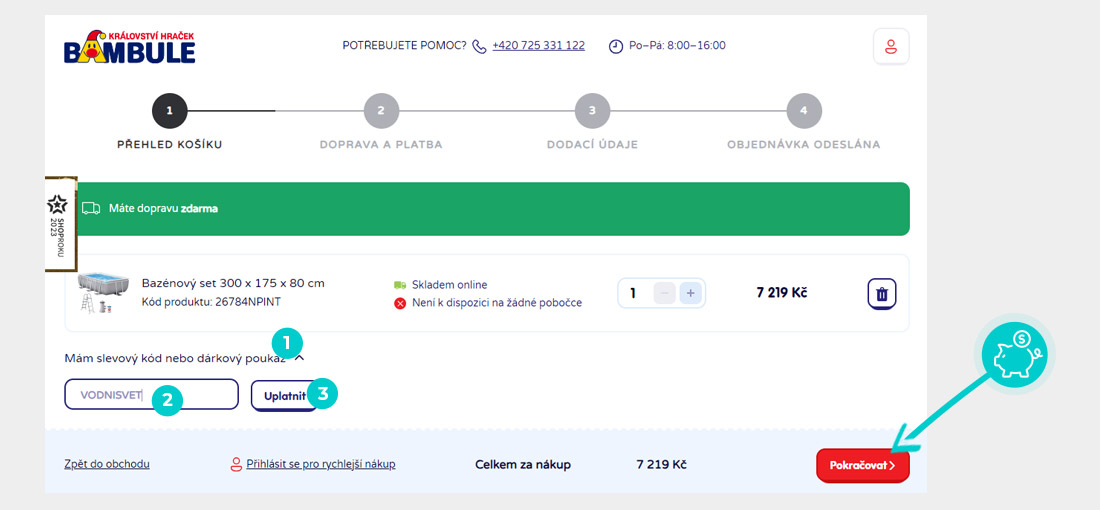The height and width of the screenshot is (510, 1100).
Task: Go to step 2 Doprava a platba
Action: [381, 111]
